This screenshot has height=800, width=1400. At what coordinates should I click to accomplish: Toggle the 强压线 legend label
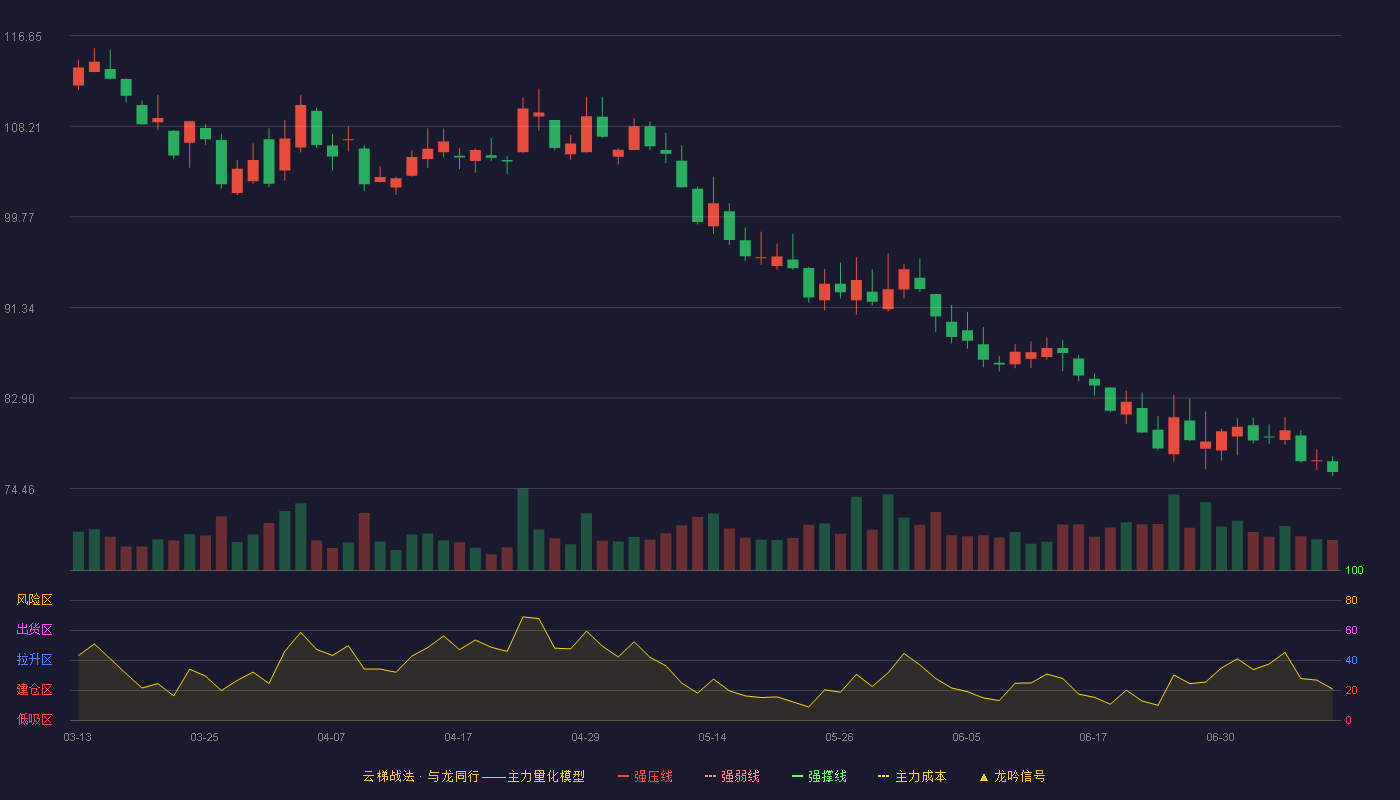(653, 776)
